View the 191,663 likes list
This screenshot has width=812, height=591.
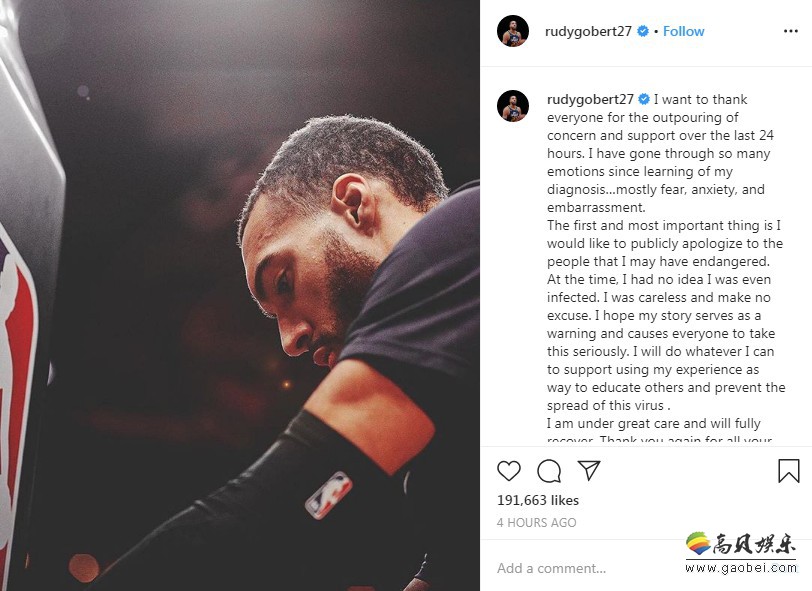(538, 500)
